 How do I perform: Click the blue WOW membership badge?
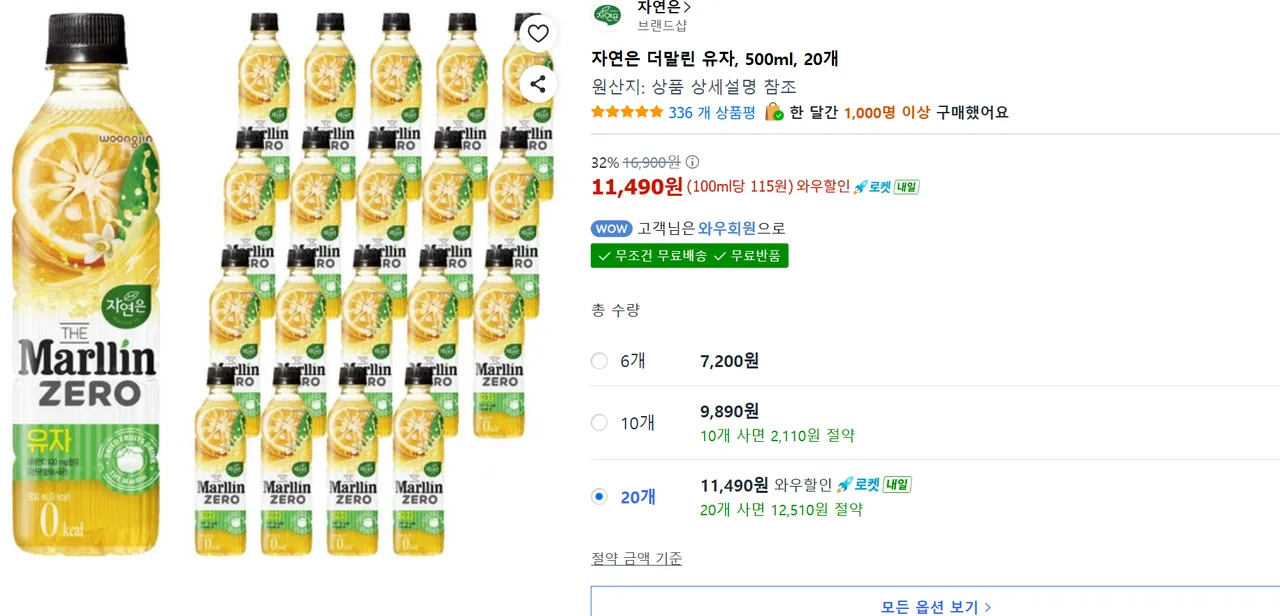click(x=611, y=228)
